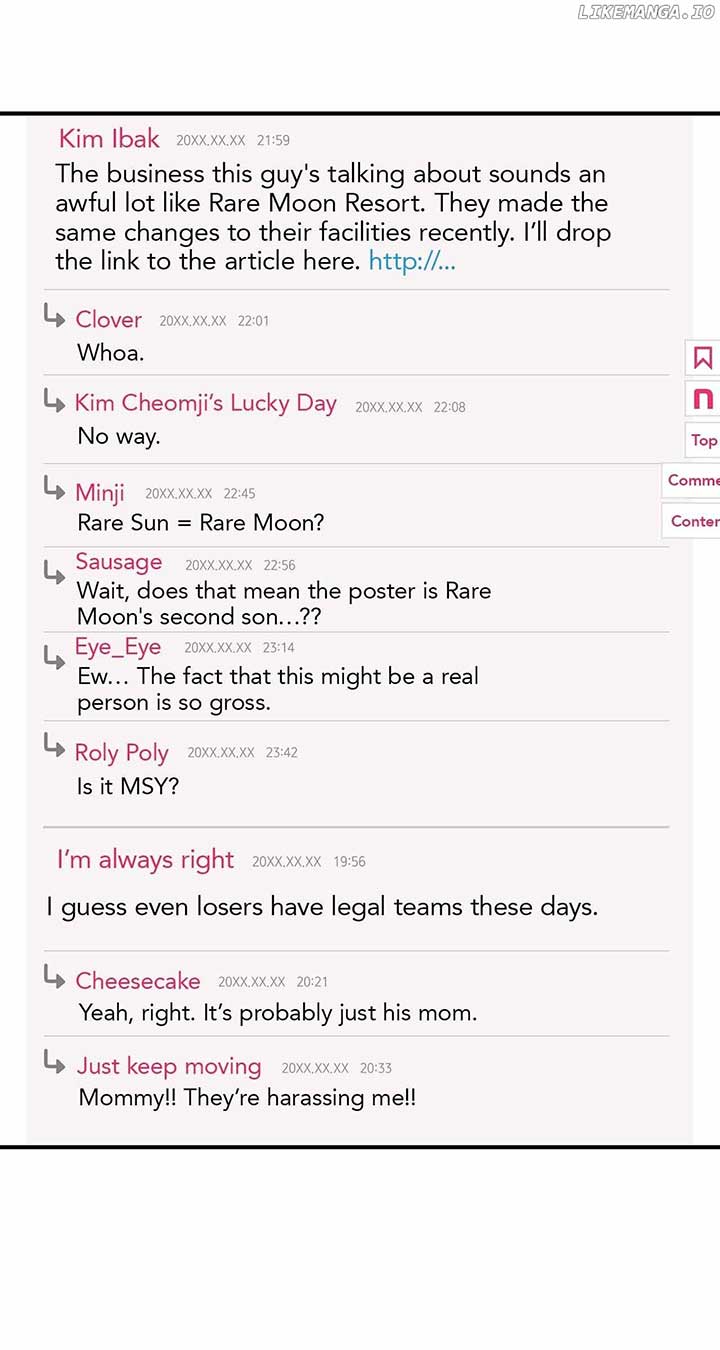720x1350 pixels.
Task: Click the reply arrow beside Sausage's reply
Action: [x=54, y=571]
